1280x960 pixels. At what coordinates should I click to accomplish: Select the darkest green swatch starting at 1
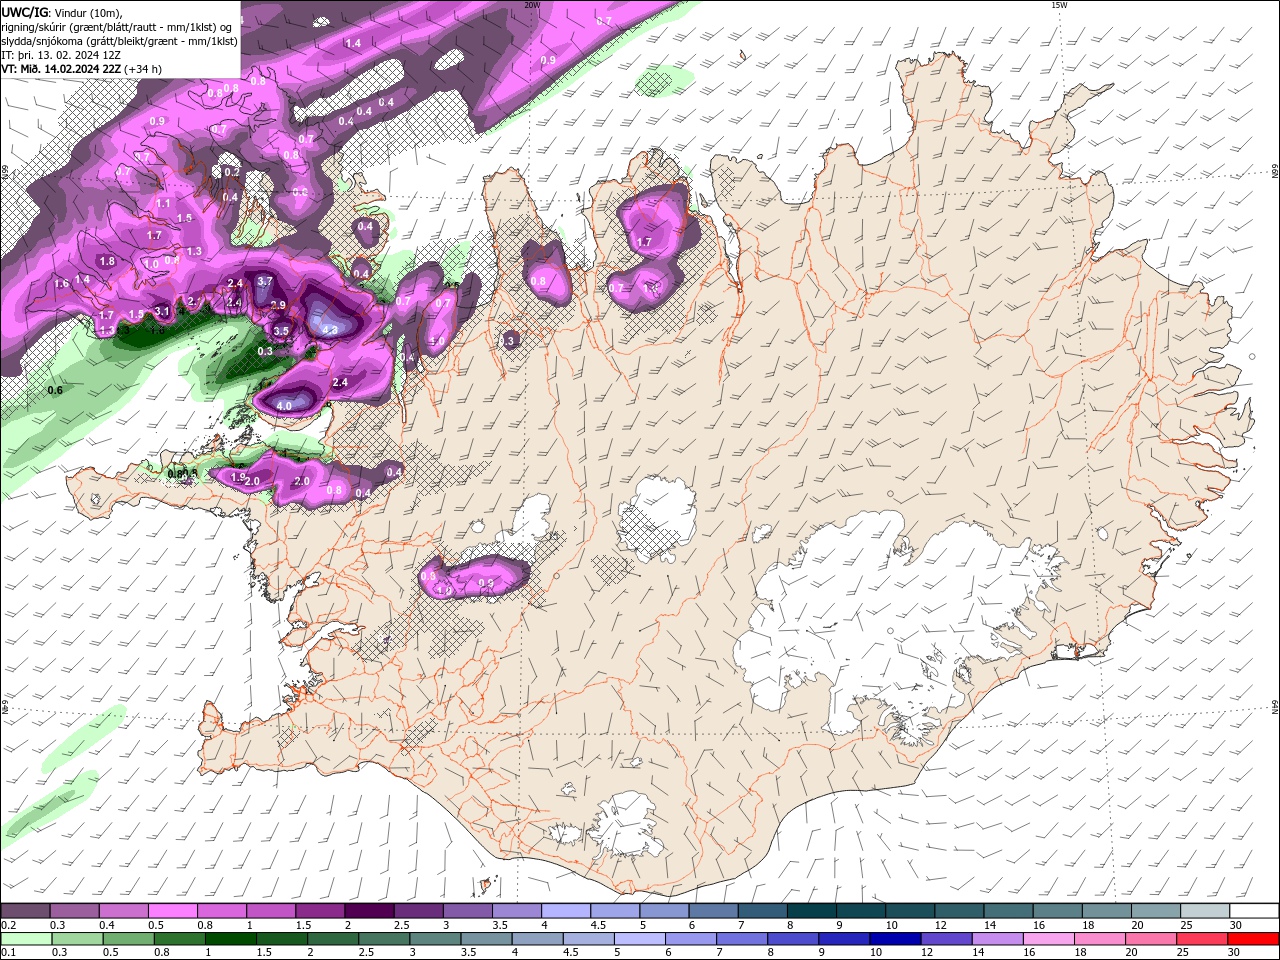tap(230, 939)
